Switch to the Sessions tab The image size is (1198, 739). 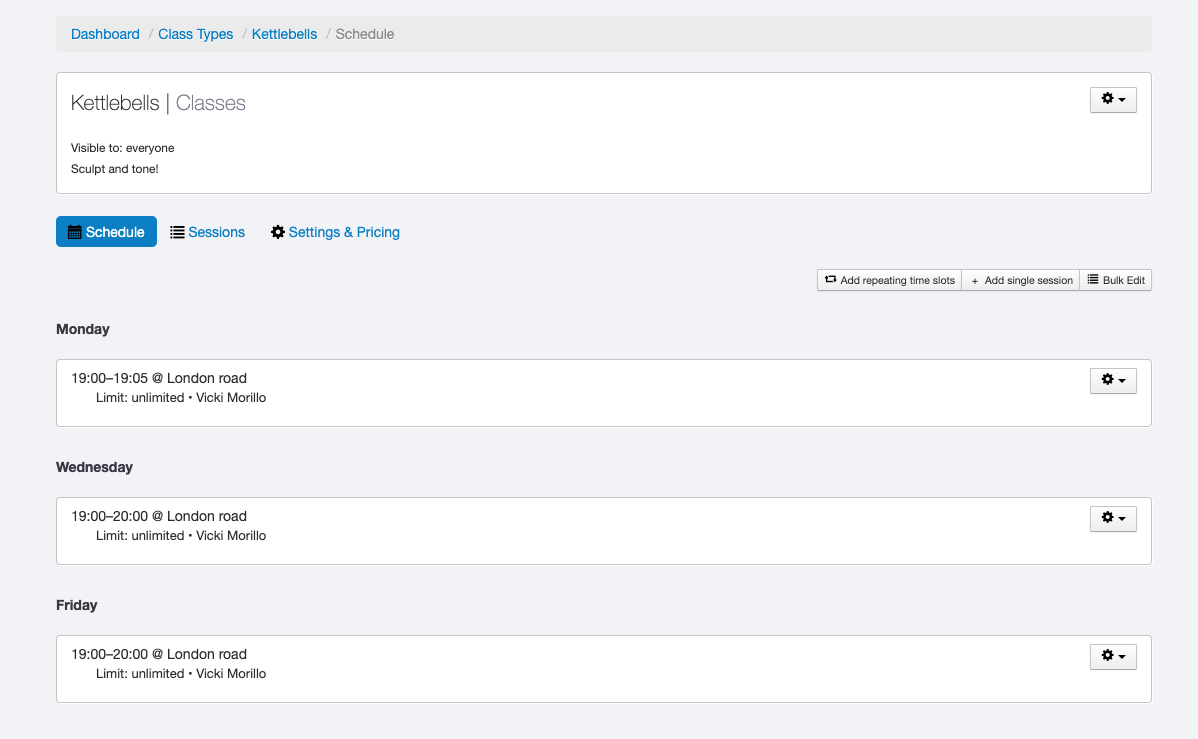pos(216,232)
